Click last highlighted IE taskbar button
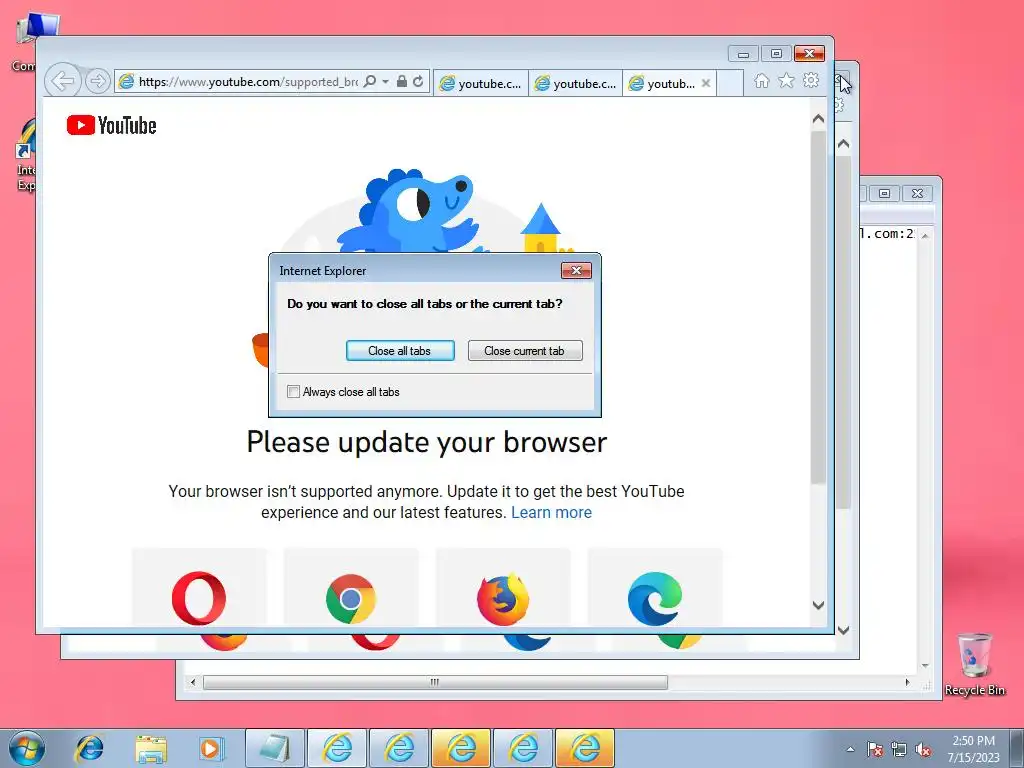The width and height of the screenshot is (1024, 768). pos(585,748)
